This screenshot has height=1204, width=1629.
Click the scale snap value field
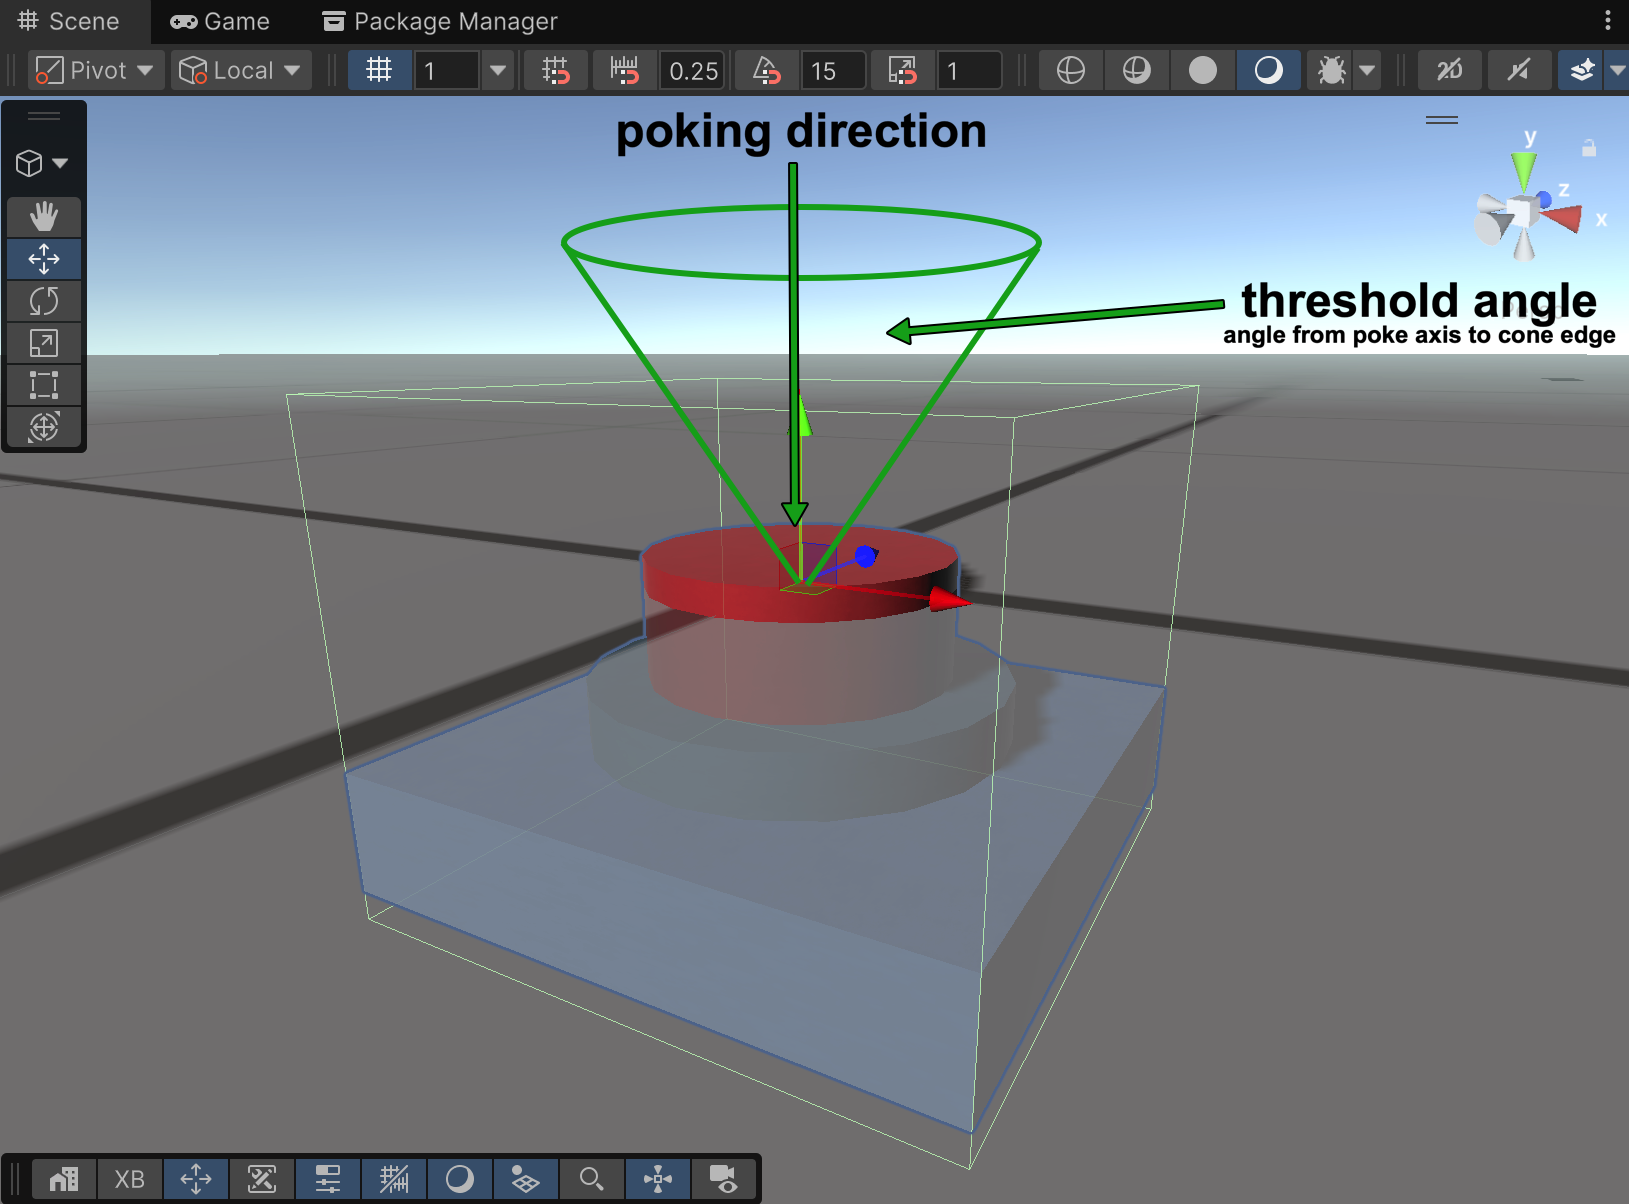pyautogui.click(x=969, y=70)
